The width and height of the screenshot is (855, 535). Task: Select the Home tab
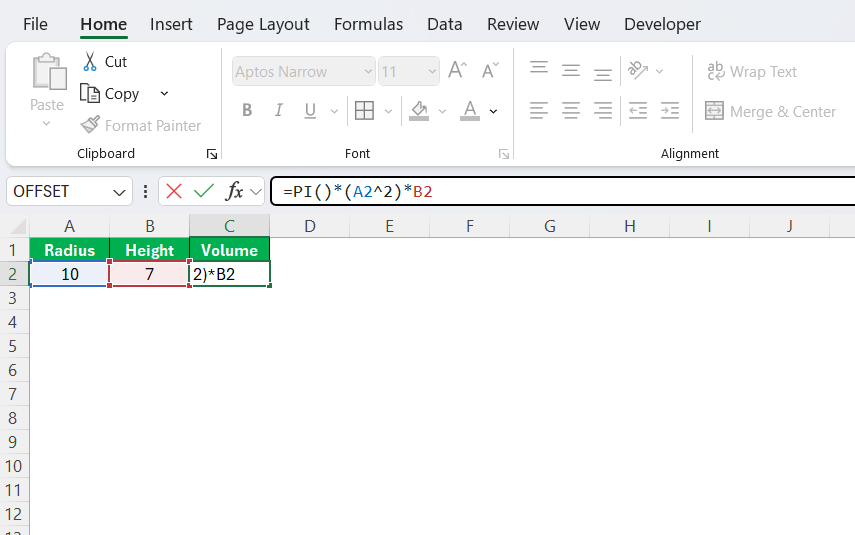(104, 24)
